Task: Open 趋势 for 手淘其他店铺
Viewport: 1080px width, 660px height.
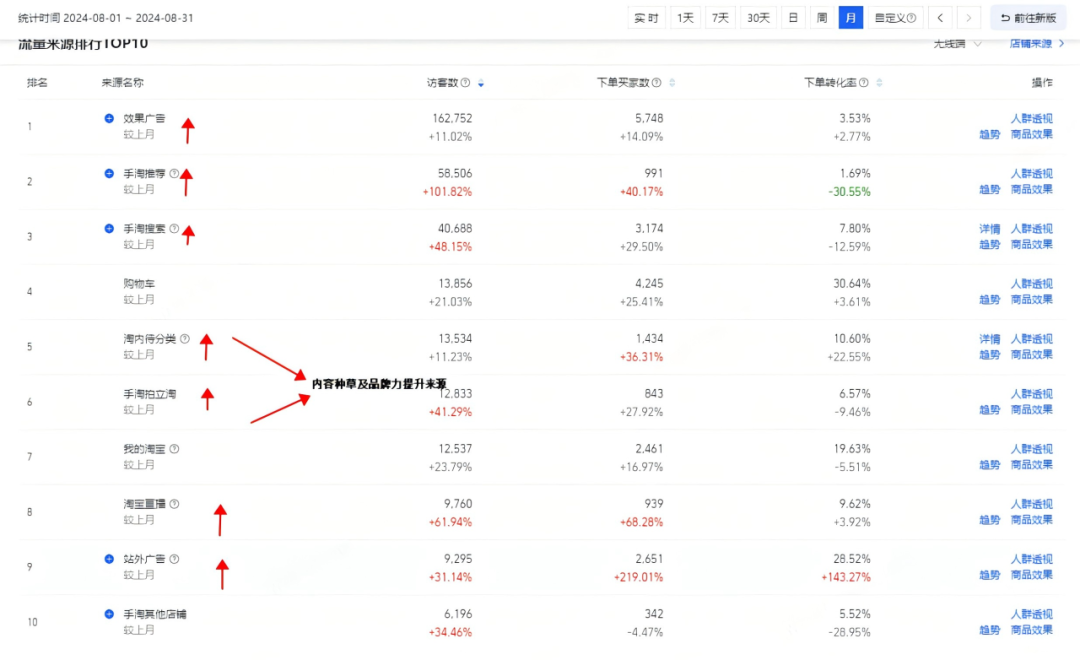Action: point(989,630)
